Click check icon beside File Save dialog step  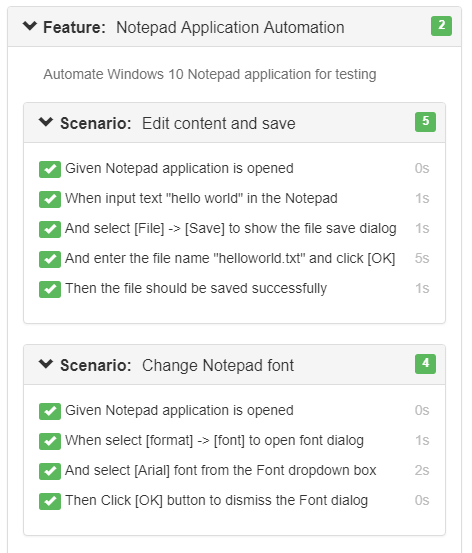pos(50,229)
